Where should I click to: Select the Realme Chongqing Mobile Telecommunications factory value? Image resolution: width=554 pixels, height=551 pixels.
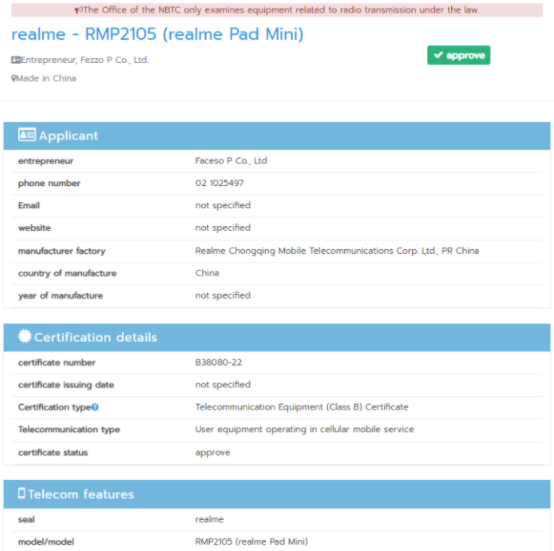(x=337, y=251)
